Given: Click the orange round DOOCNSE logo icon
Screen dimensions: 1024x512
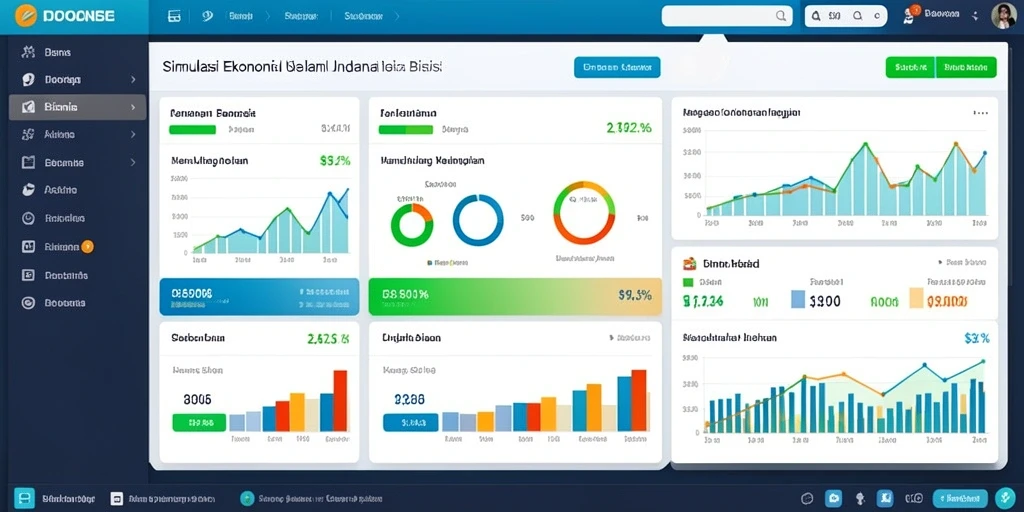Looking at the screenshot, I should pyautogui.click(x=27, y=16).
